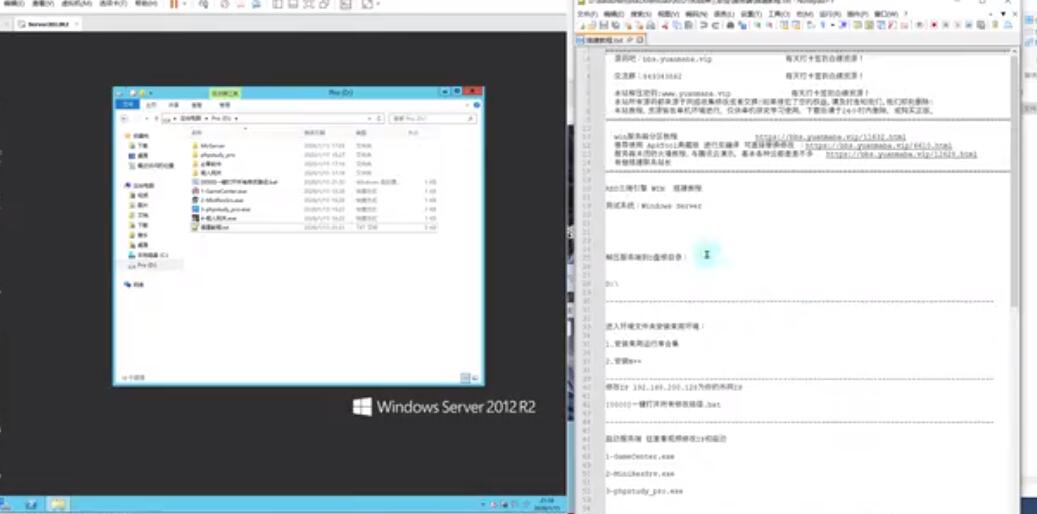This screenshot has height=514, width=1037.
Task: Click the orange Pause virtual machine icon
Action: [x=174, y=4]
